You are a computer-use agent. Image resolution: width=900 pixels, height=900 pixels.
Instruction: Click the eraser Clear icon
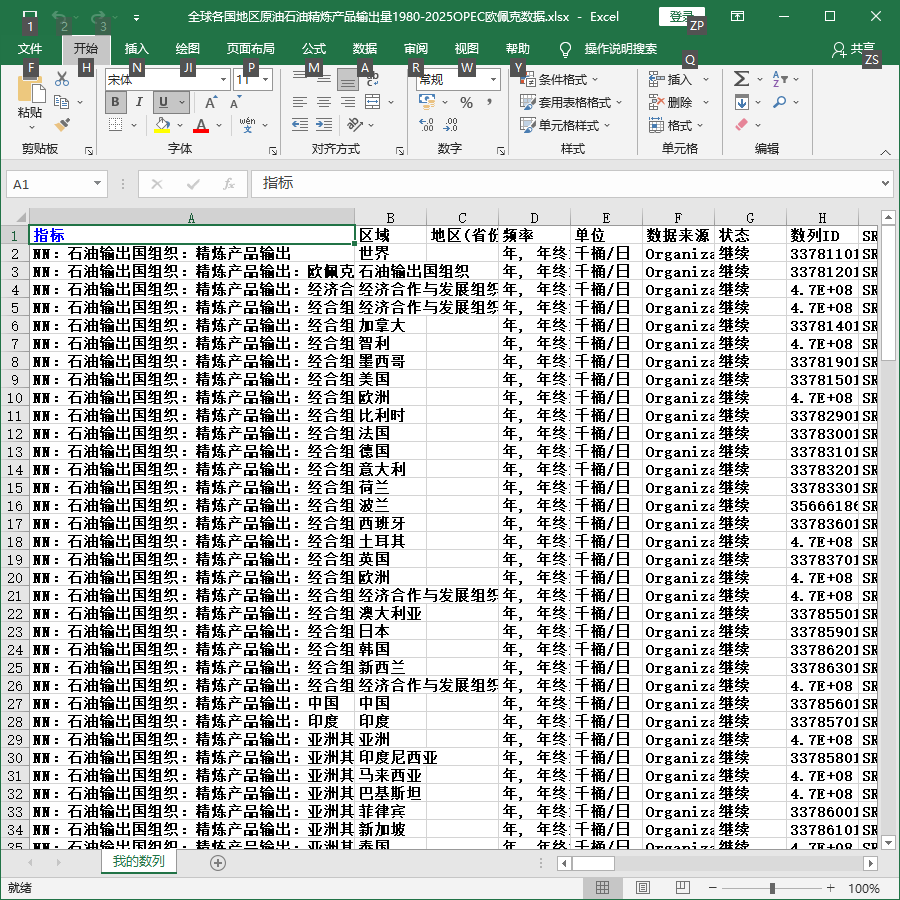(x=741, y=125)
